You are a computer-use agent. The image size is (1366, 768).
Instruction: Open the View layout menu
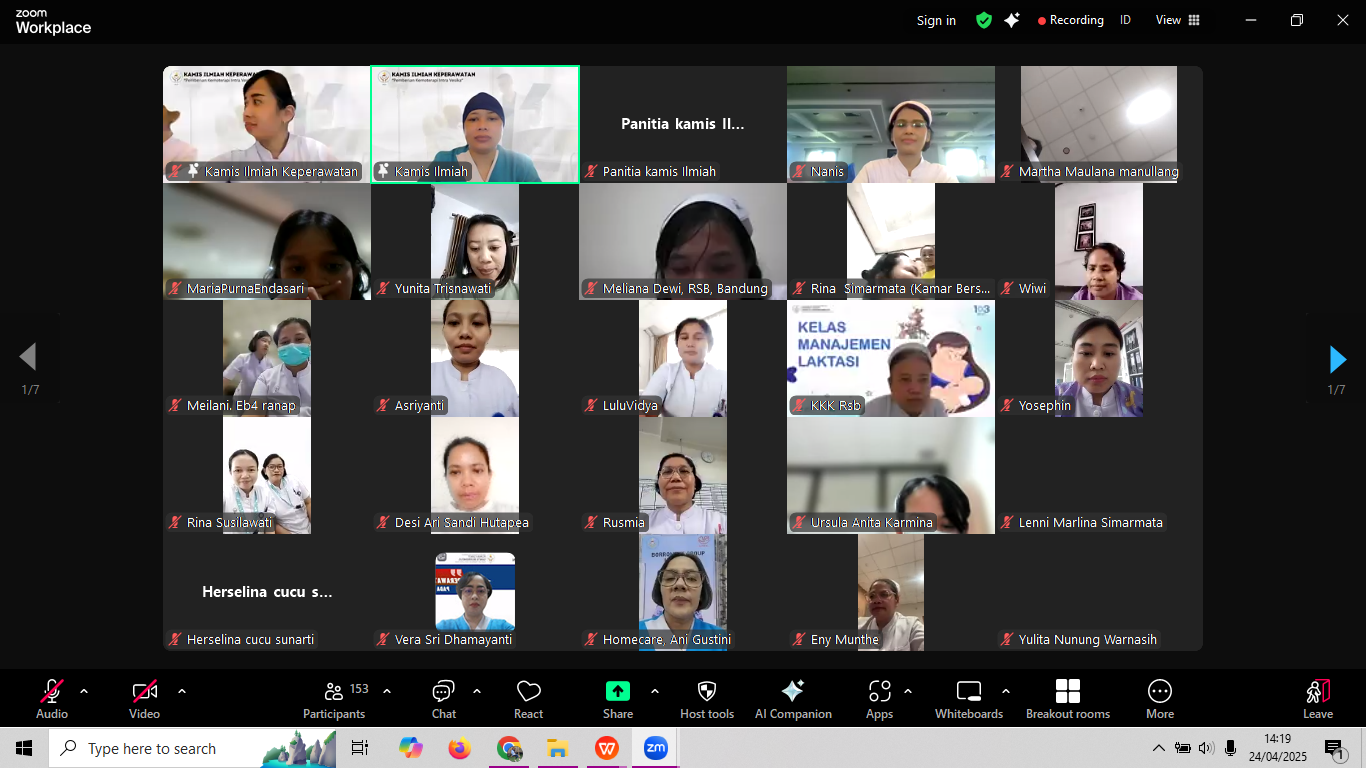coord(1177,20)
